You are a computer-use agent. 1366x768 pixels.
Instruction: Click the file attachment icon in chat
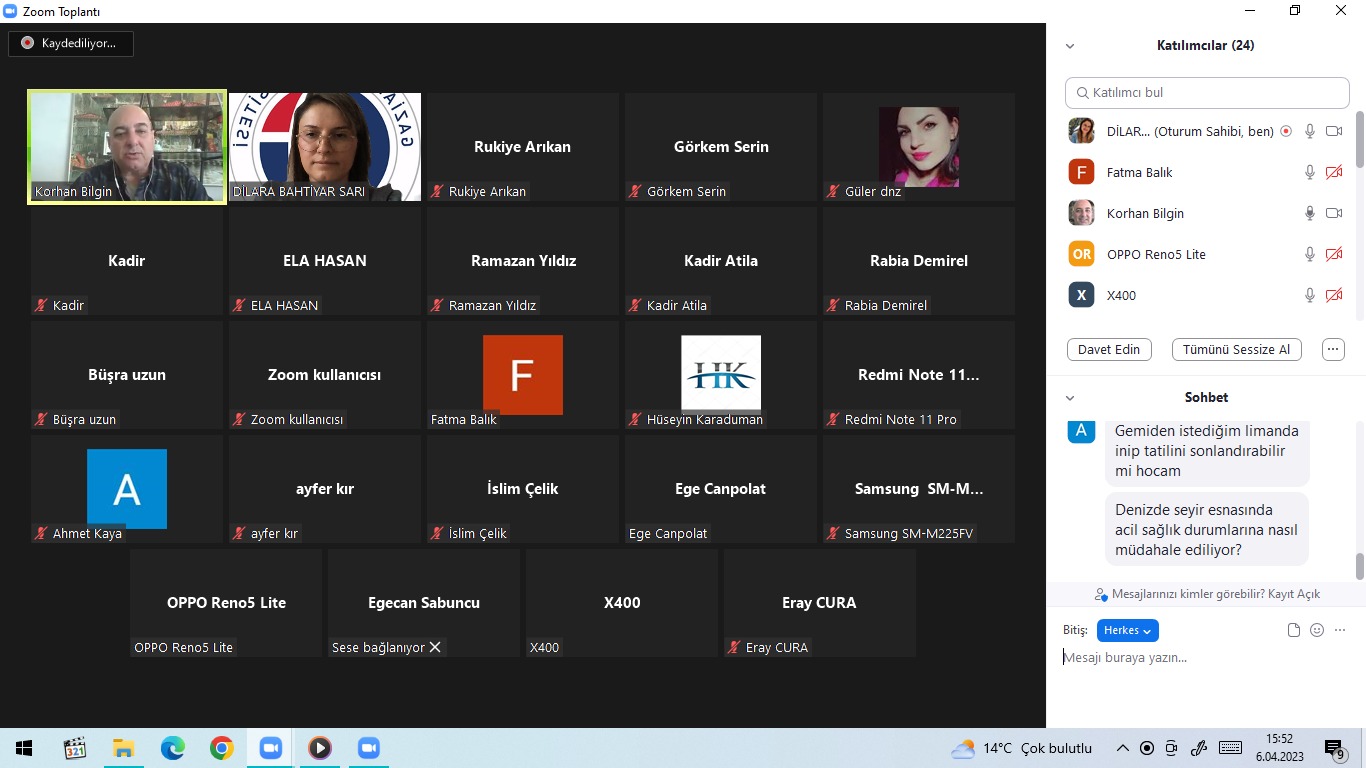(x=1294, y=630)
